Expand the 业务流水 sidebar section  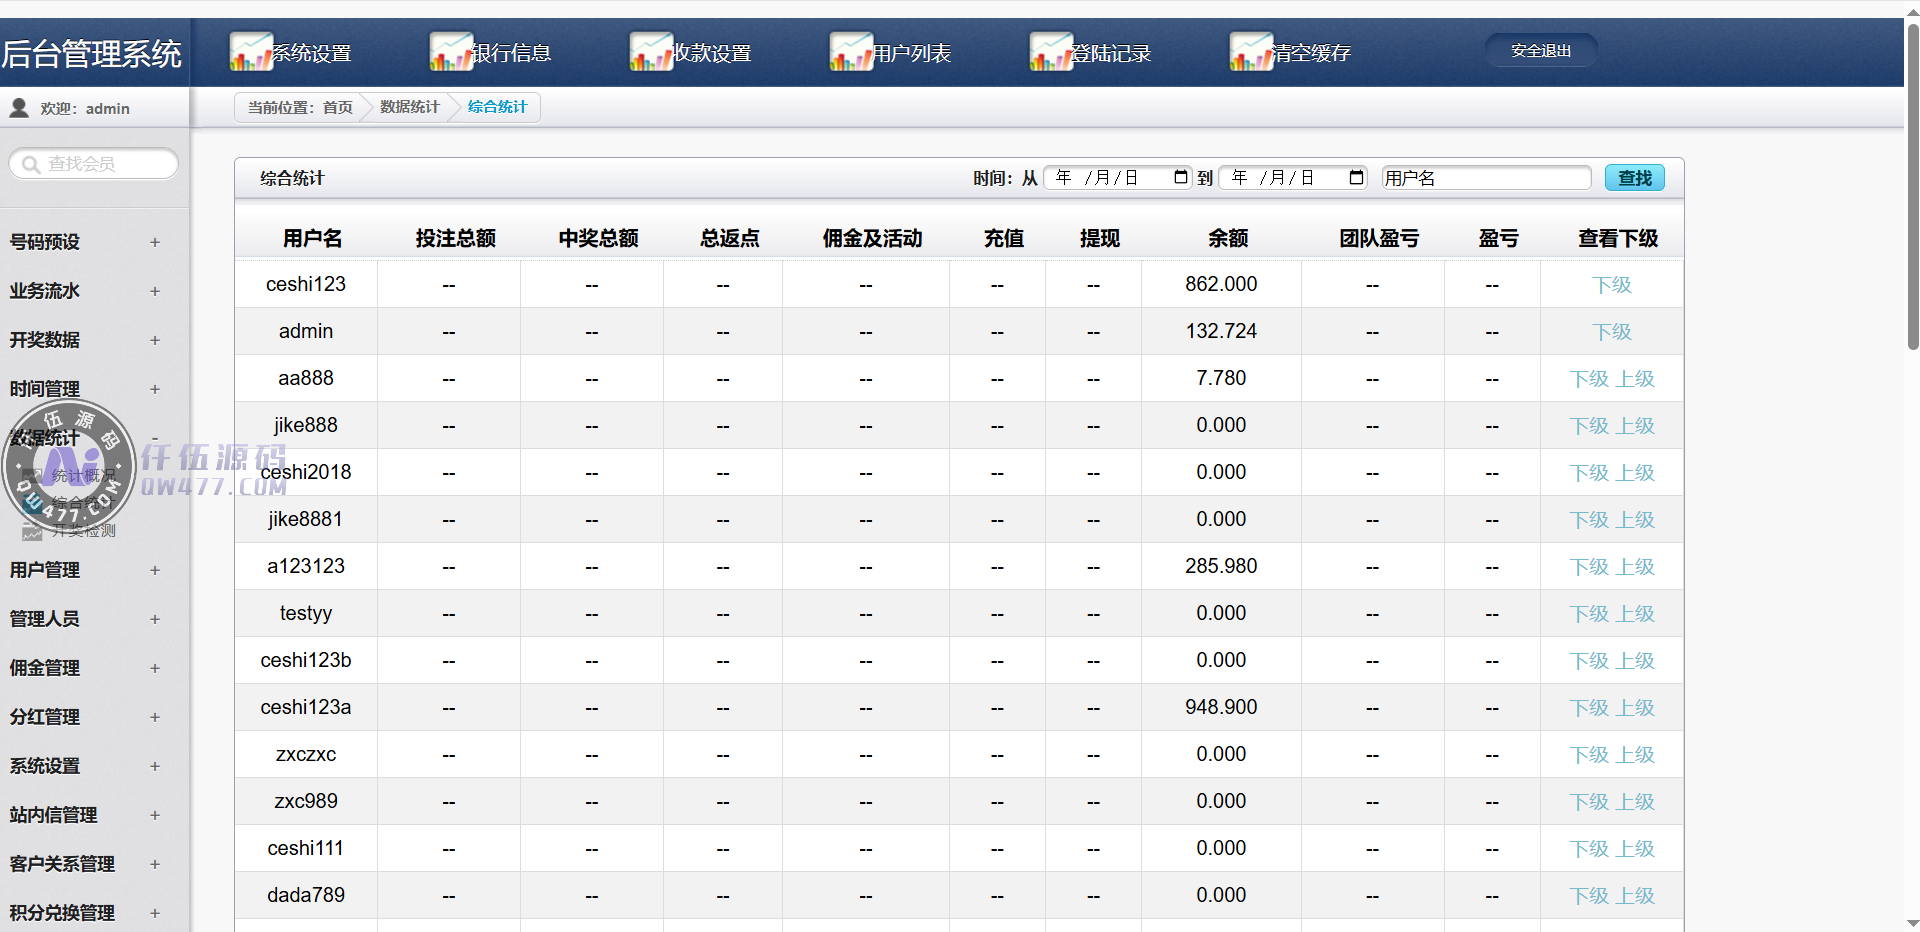pyautogui.click(x=155, y=291)
